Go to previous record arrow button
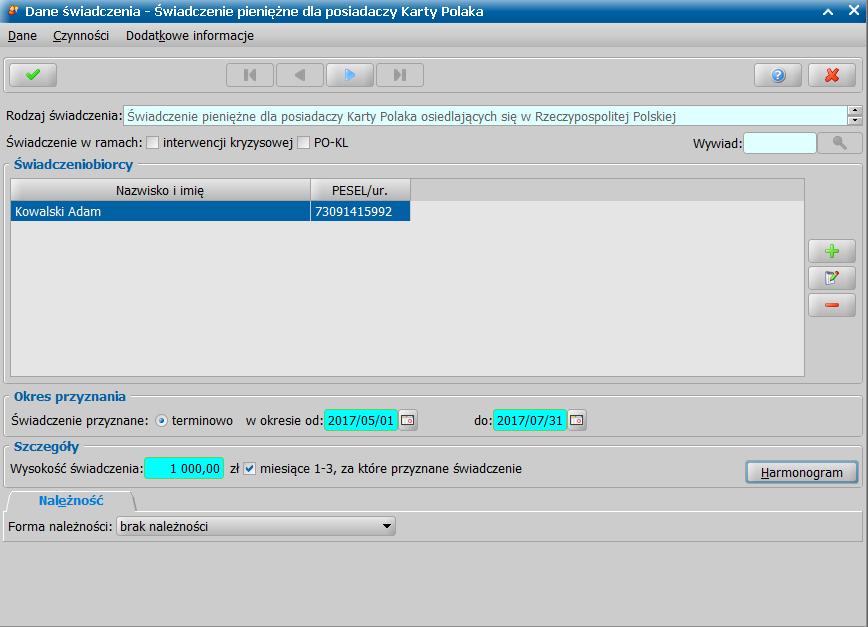This screenshot has width=868, height=627. coord(299,75)
